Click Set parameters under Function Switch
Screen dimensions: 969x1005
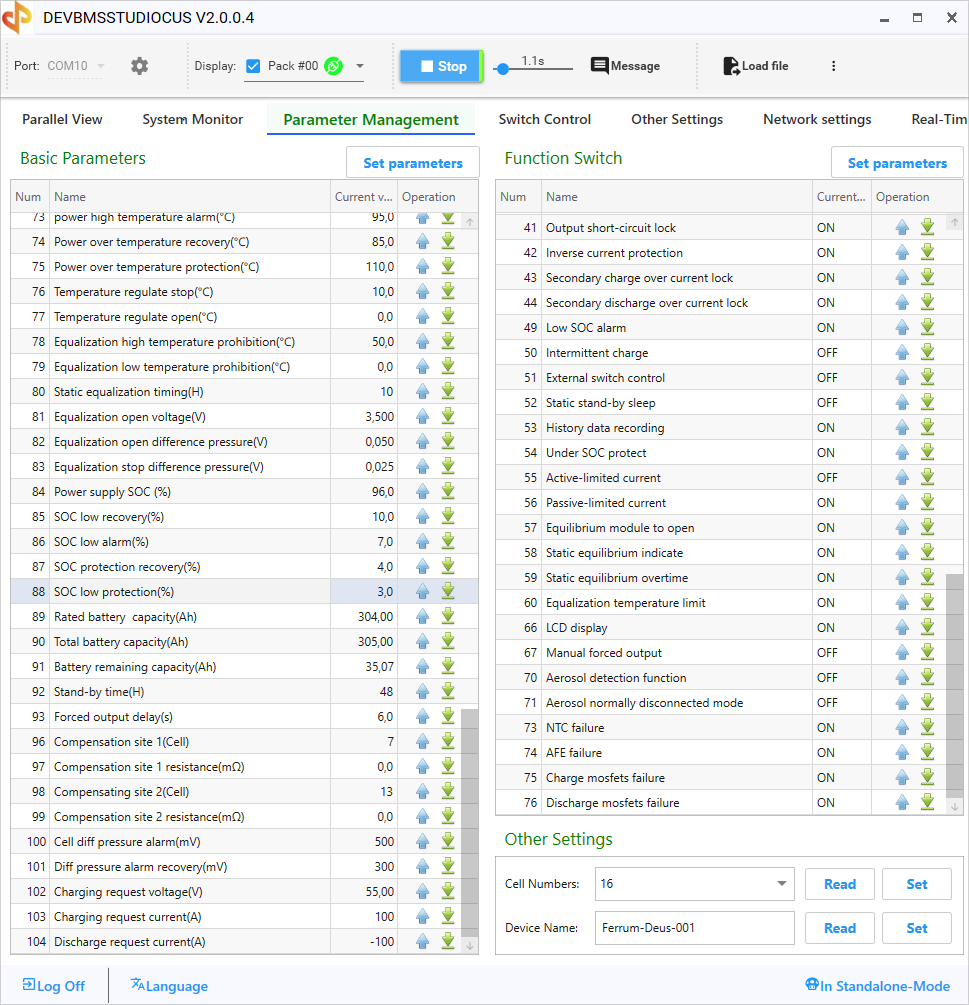click(x=896, y=163)
